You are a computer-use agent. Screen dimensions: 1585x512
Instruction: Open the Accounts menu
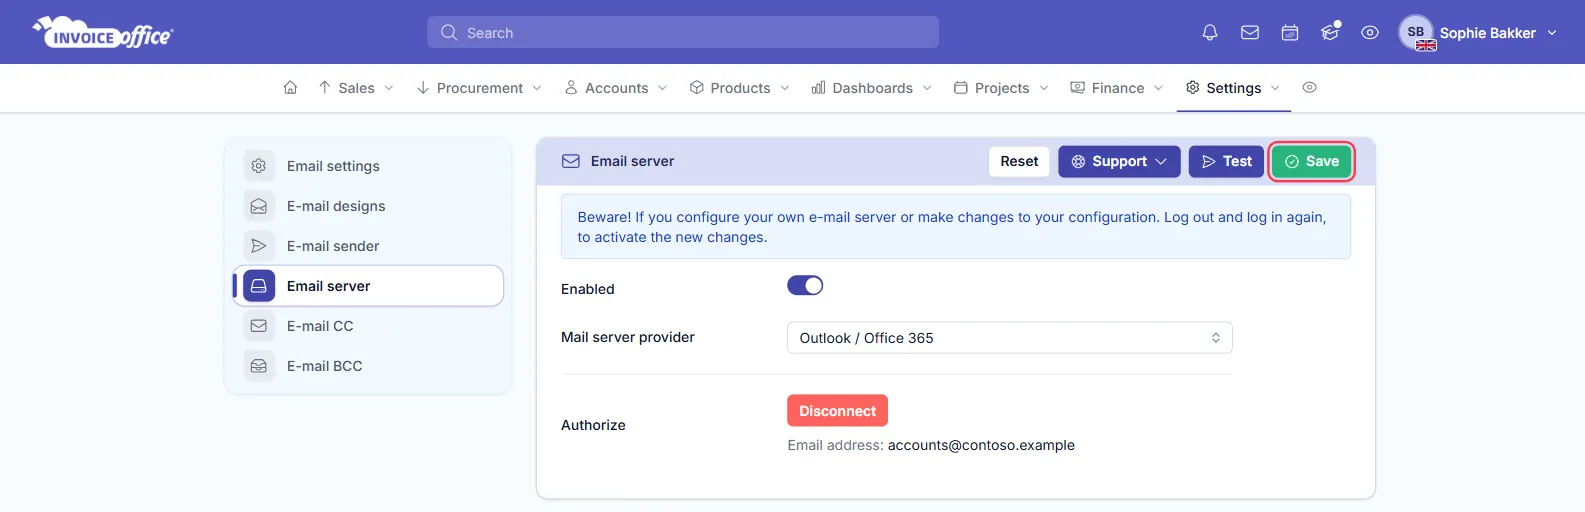[616, 88]
